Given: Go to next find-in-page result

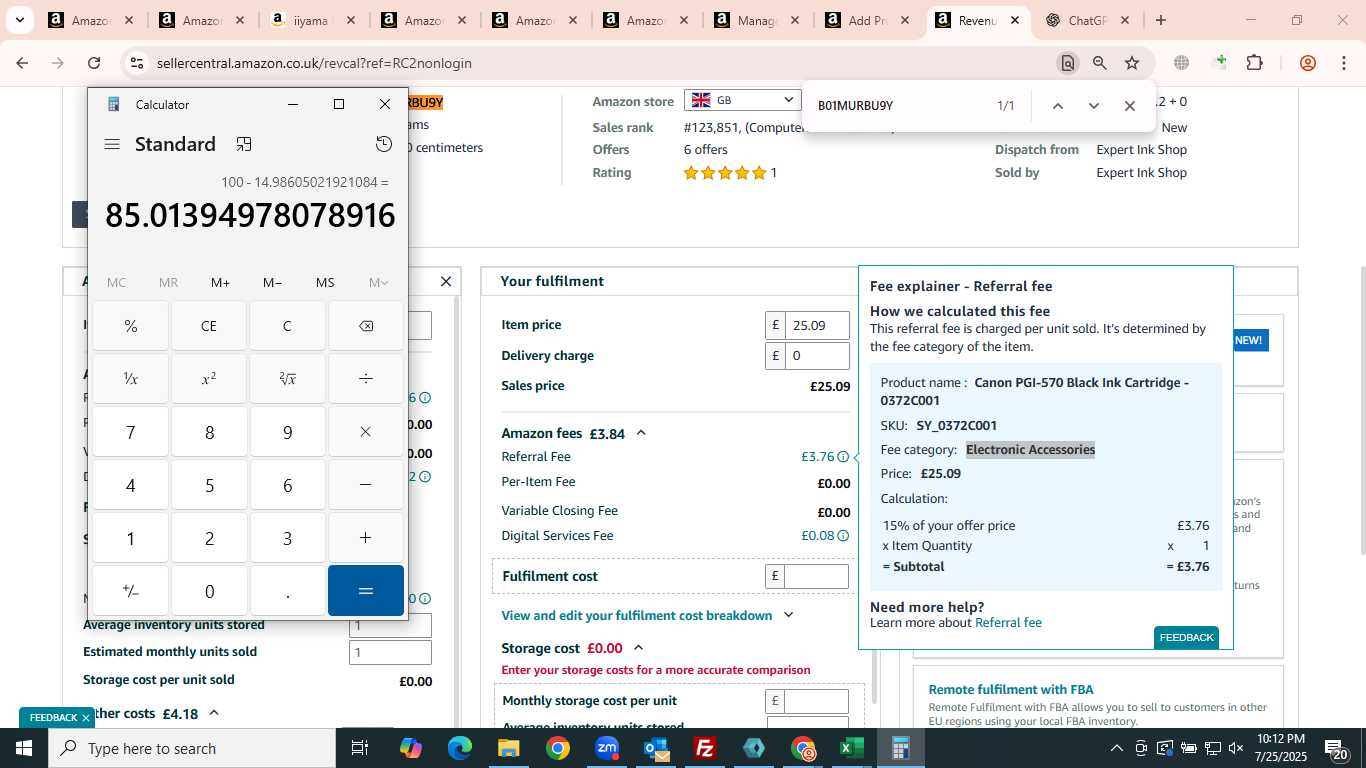Looking at the screenshot, I should [x=1094, y=106].
